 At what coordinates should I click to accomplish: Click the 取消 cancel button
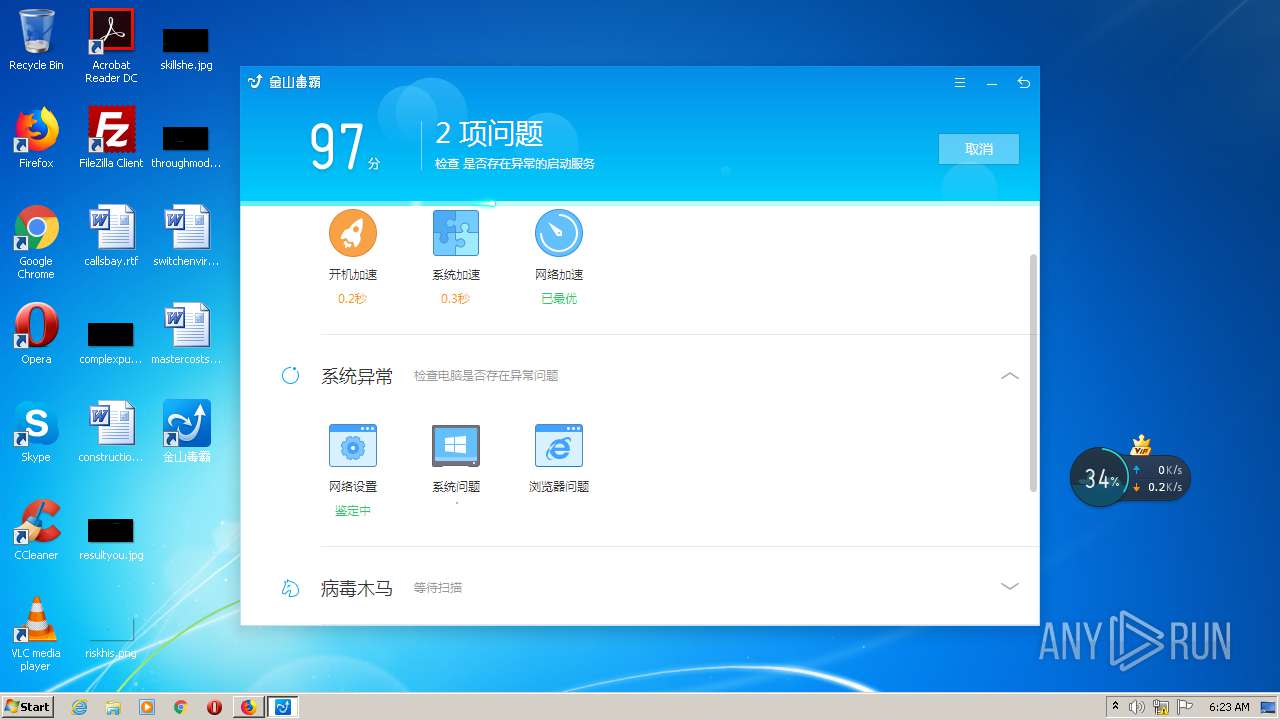pyautogui.click(x=979, y=149)
